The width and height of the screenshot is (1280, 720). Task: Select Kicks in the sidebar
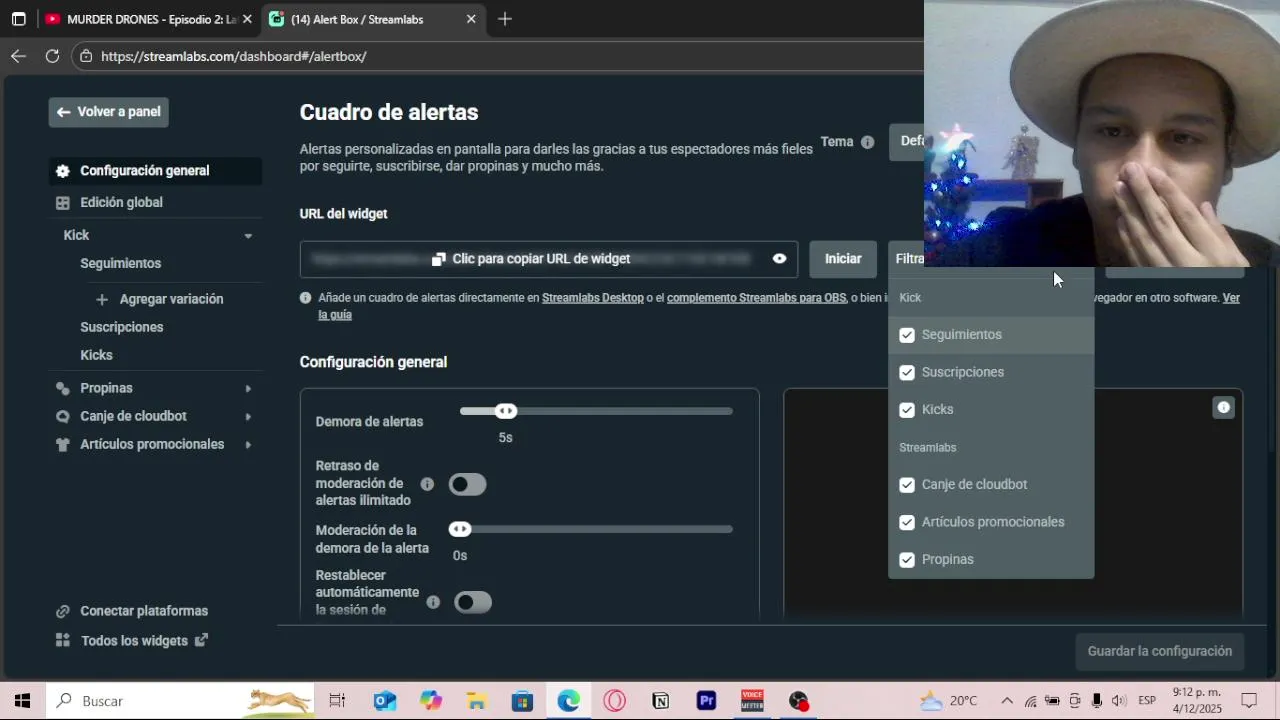point(97,355)
